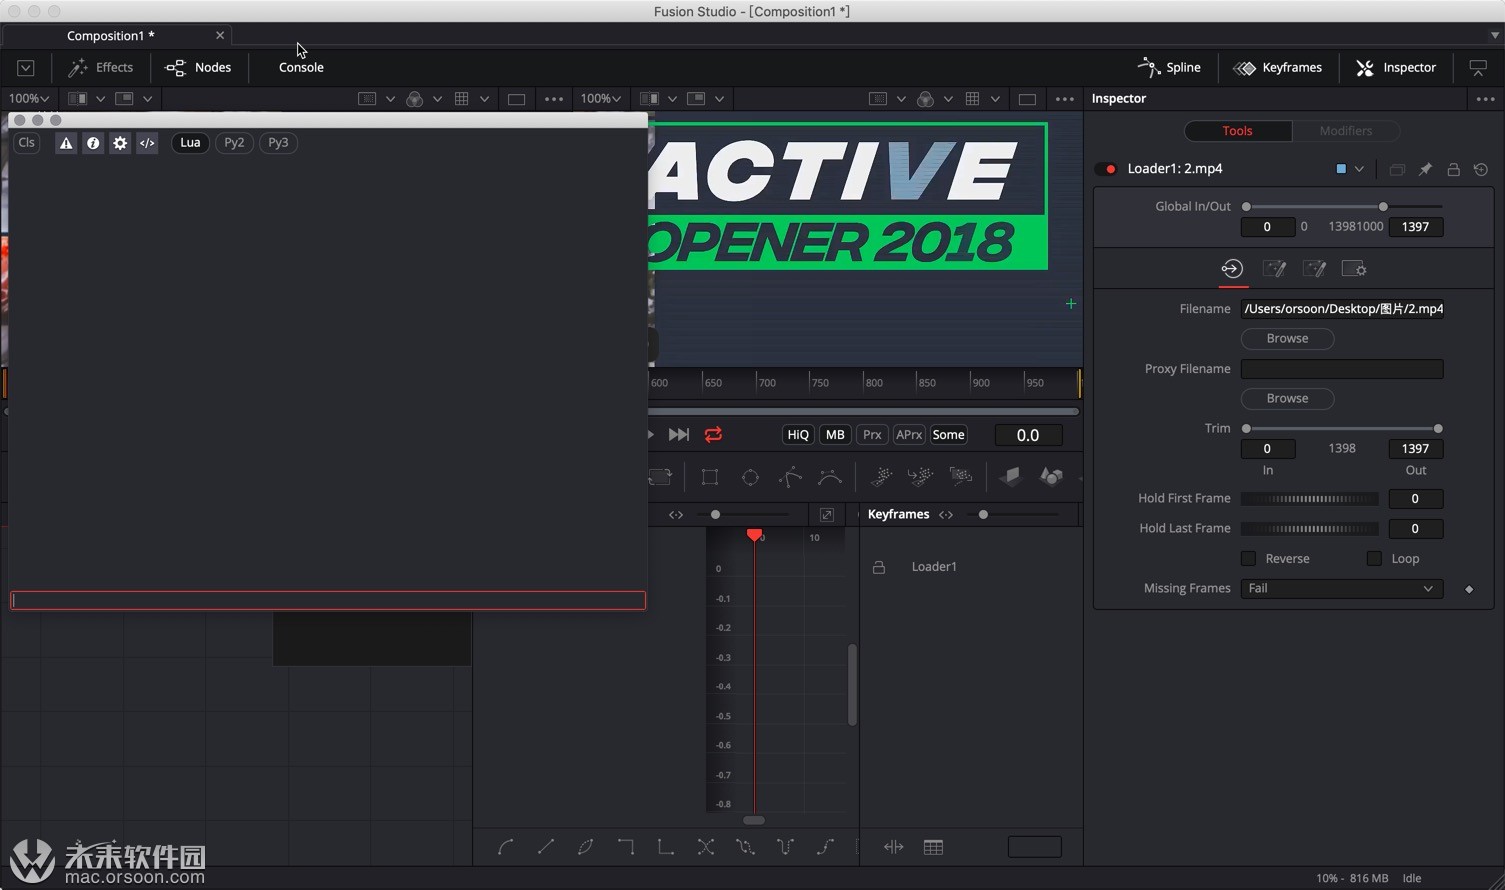Open left viewer options ellipsis menu

553,99
